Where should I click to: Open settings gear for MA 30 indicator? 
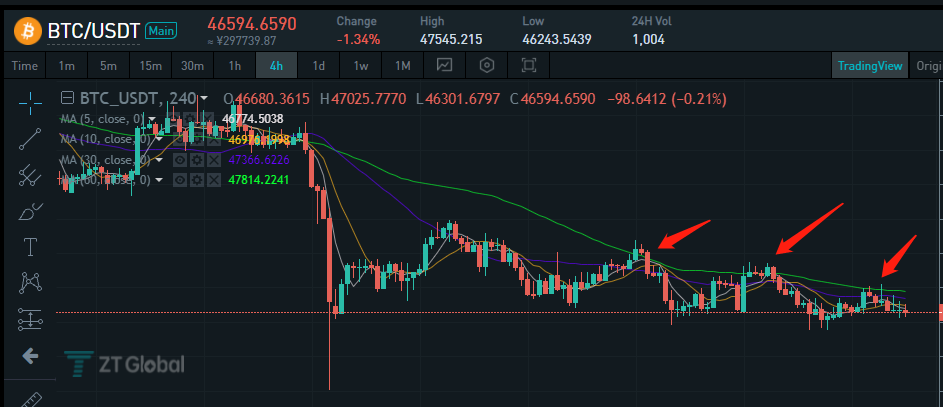click(196, 160)
